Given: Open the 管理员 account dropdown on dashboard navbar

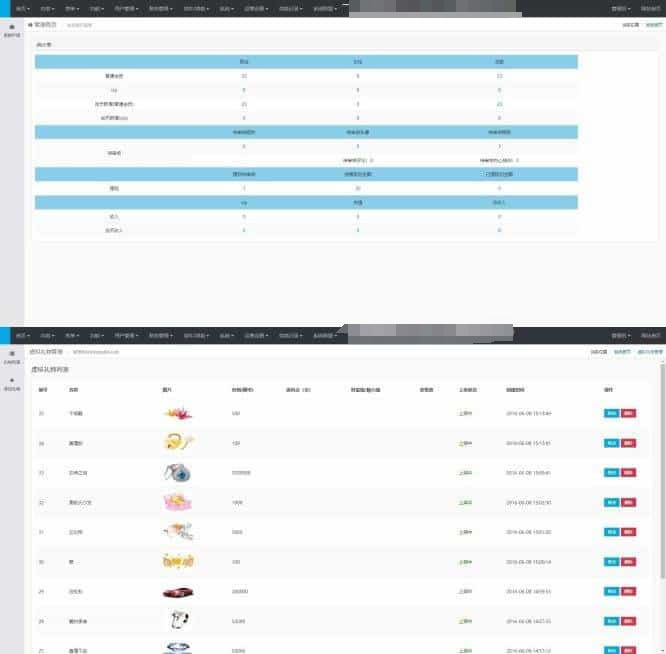Looking at the screenshot, I should 620,8.
